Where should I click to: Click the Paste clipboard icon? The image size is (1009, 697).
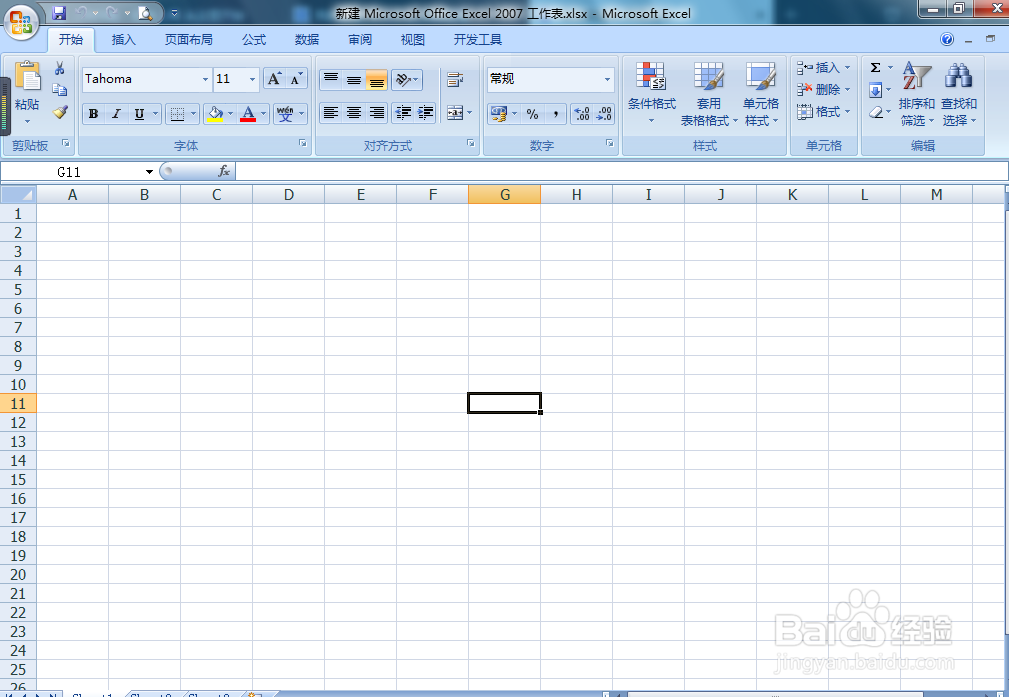[28, 77]
